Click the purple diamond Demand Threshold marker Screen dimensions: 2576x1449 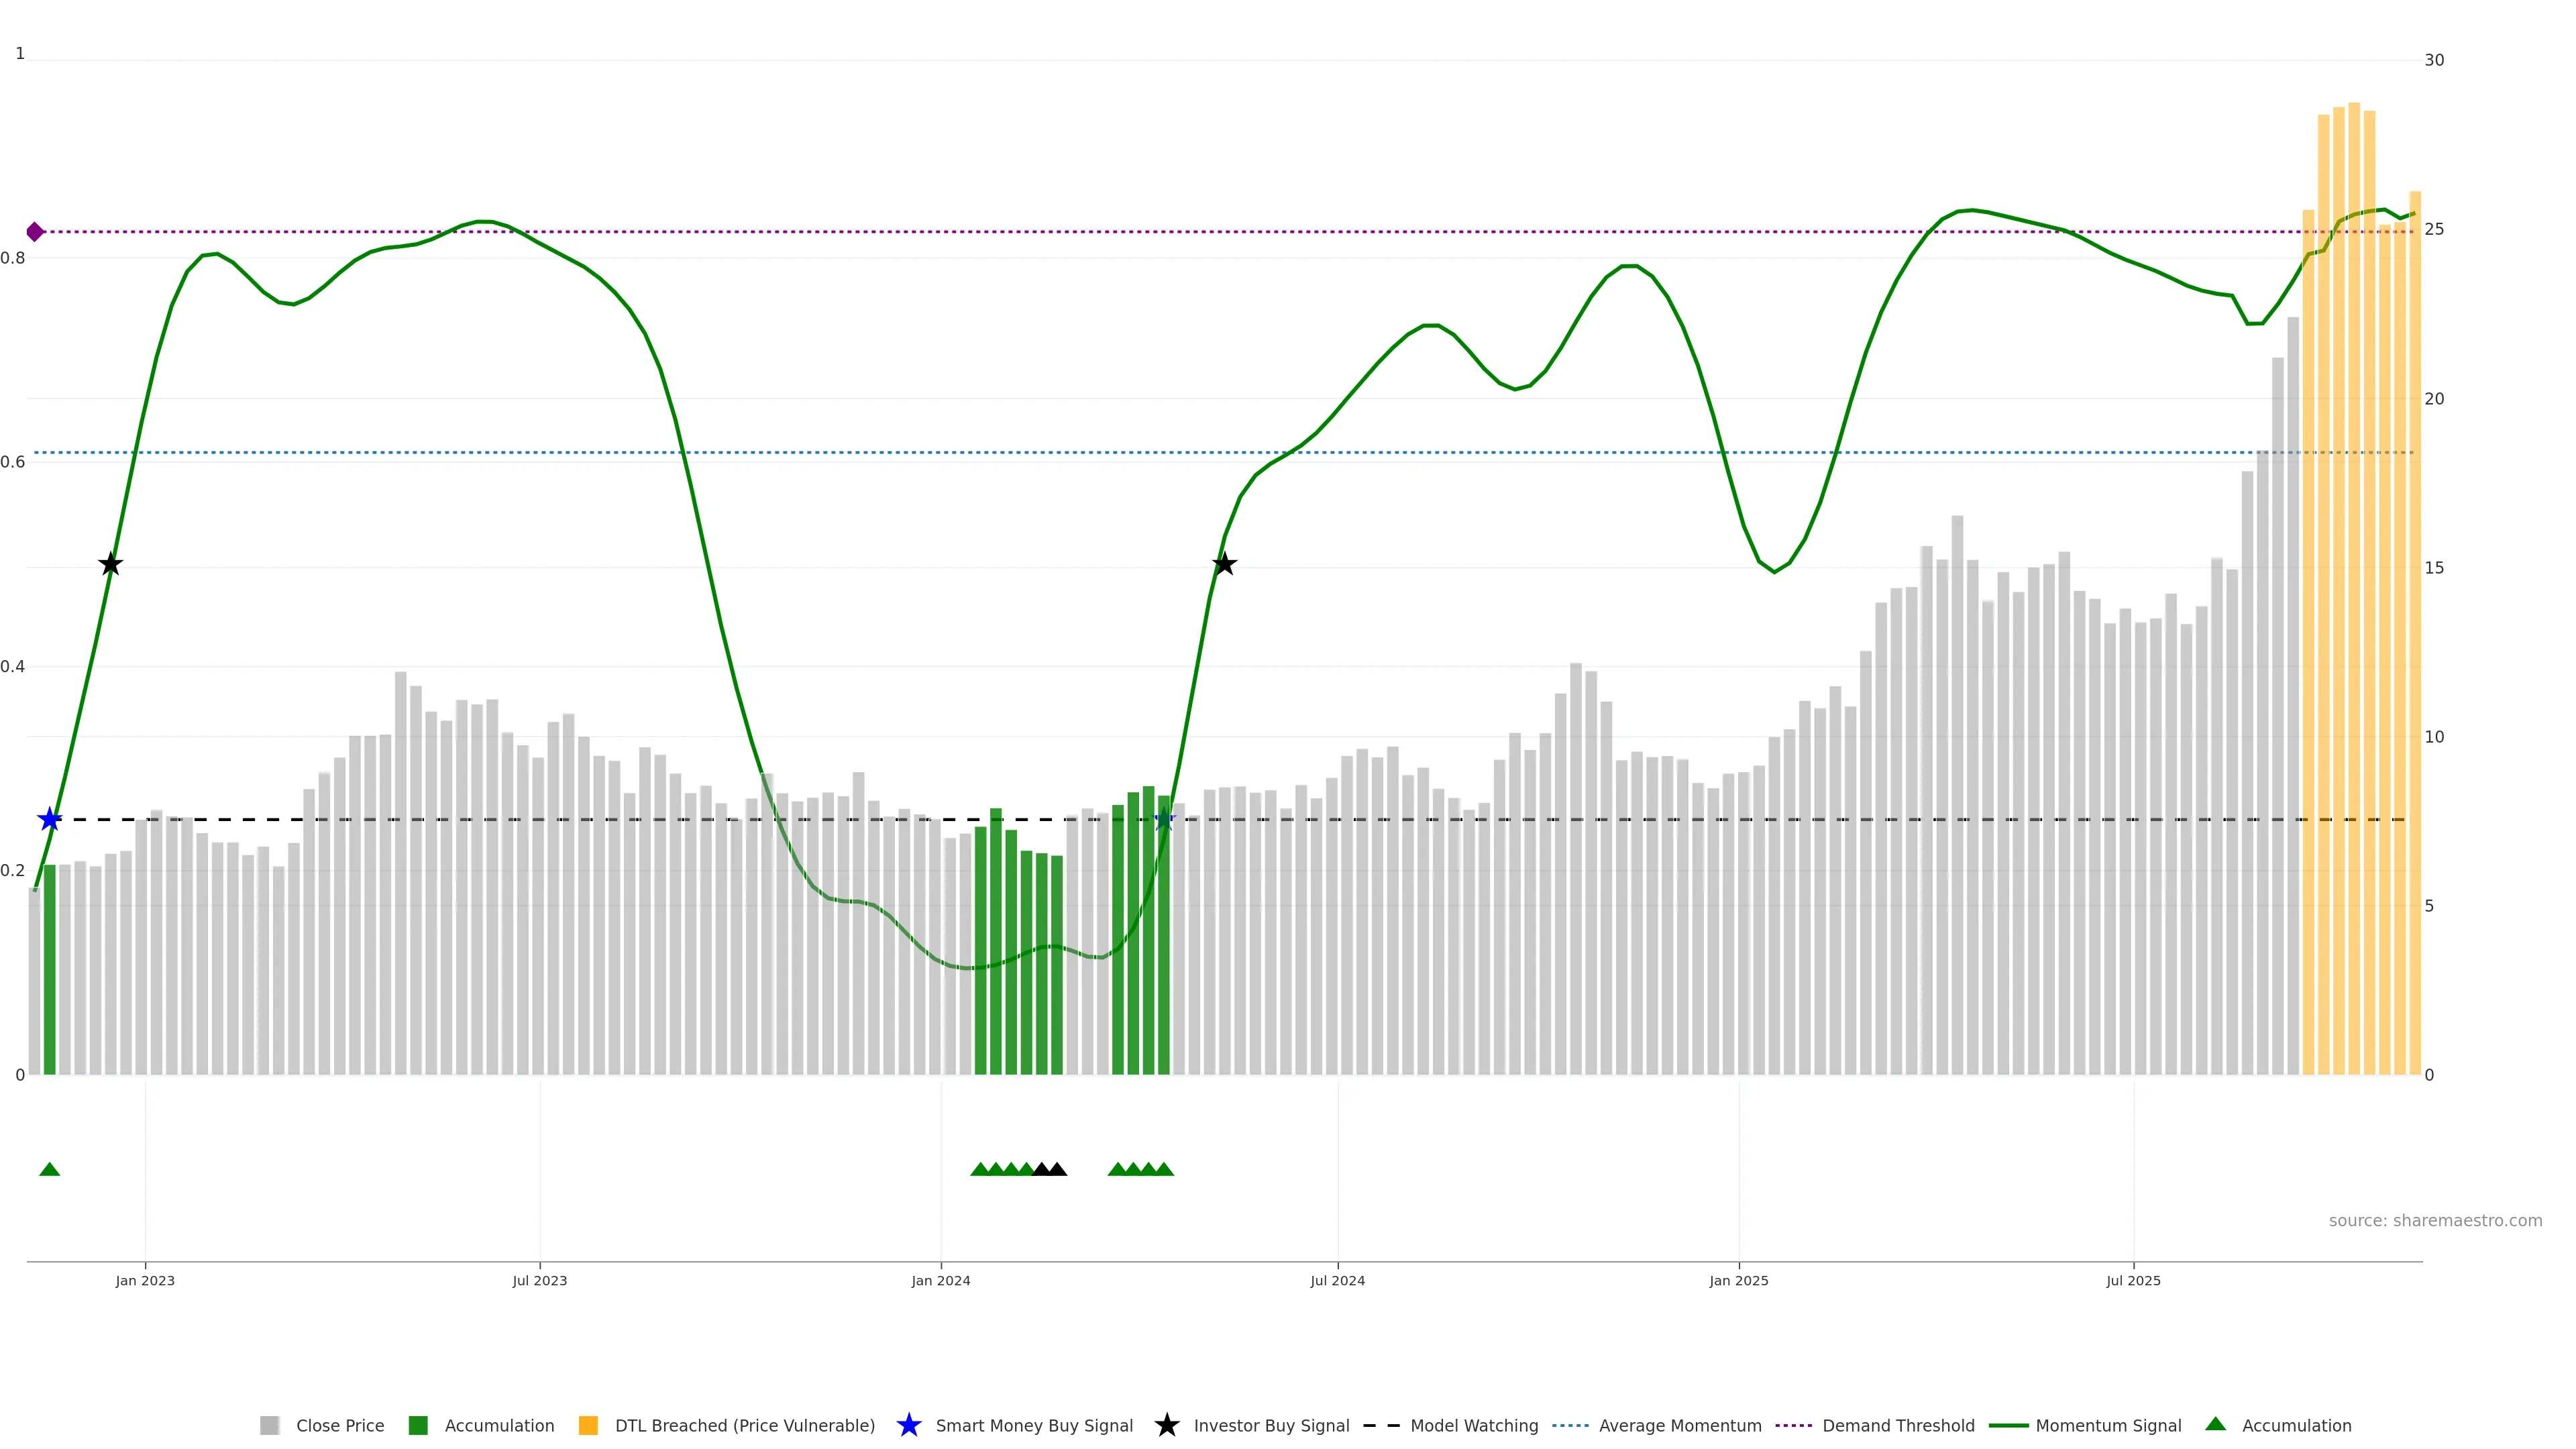[x=35, y=232]
